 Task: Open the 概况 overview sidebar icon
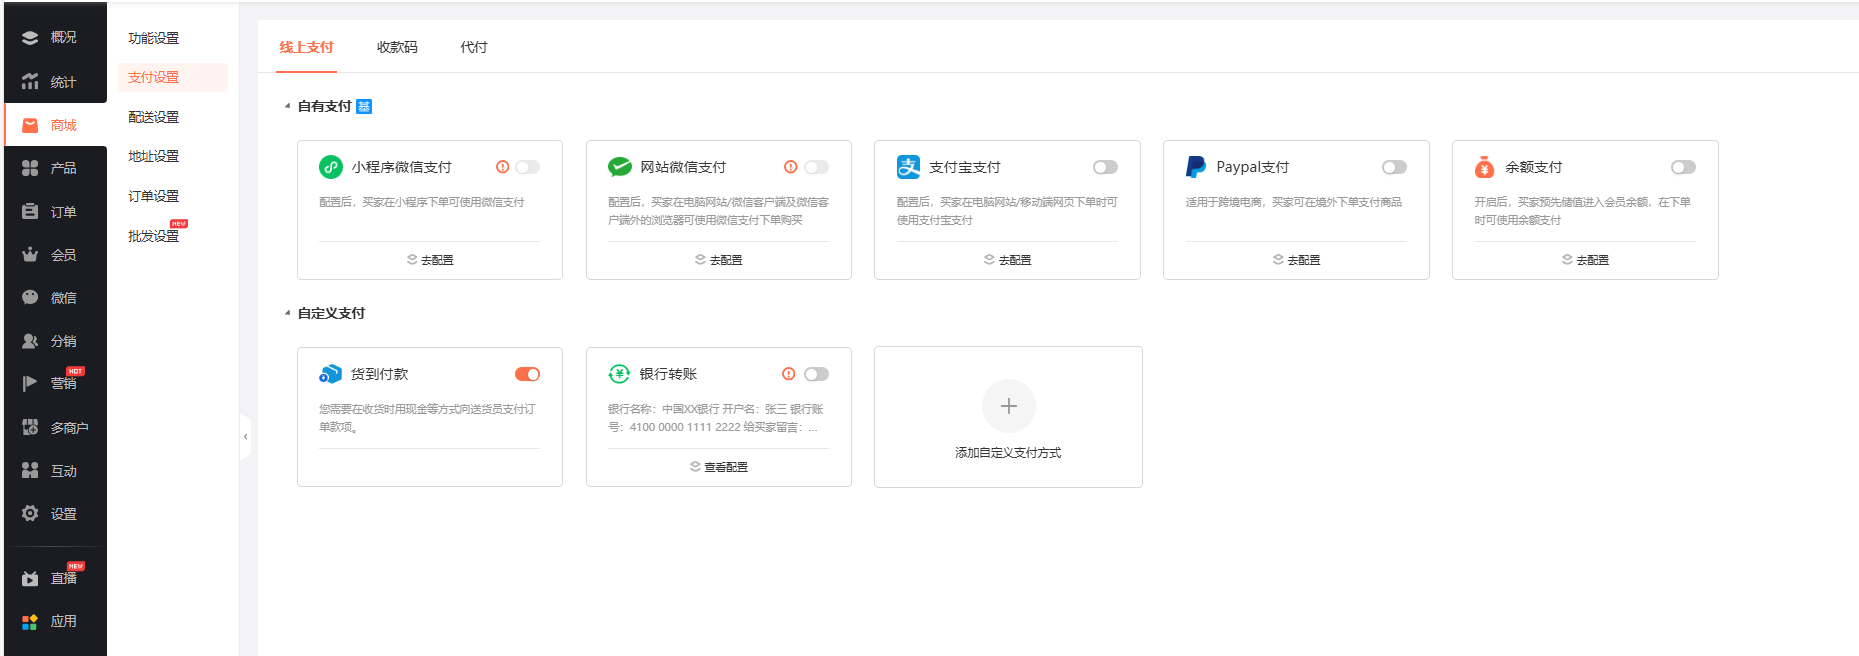(x=30, y=37)
